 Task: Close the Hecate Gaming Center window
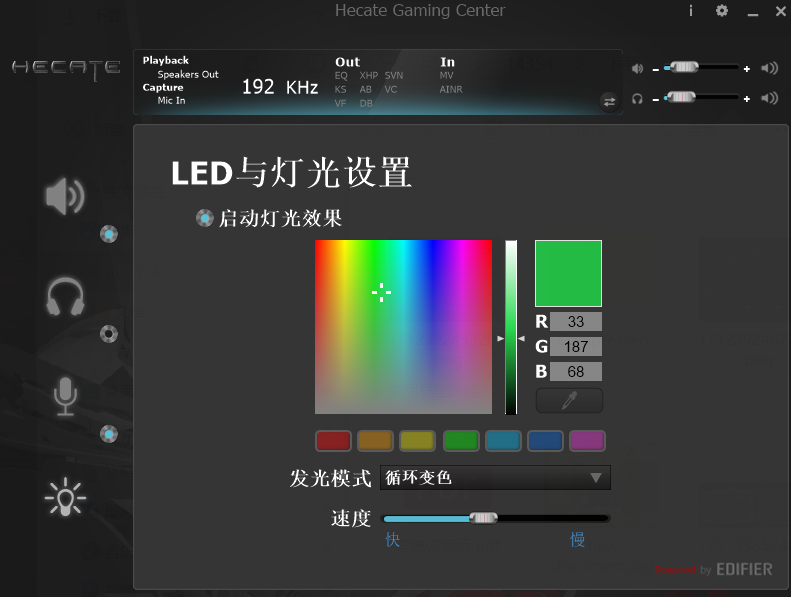coord(780,11)
